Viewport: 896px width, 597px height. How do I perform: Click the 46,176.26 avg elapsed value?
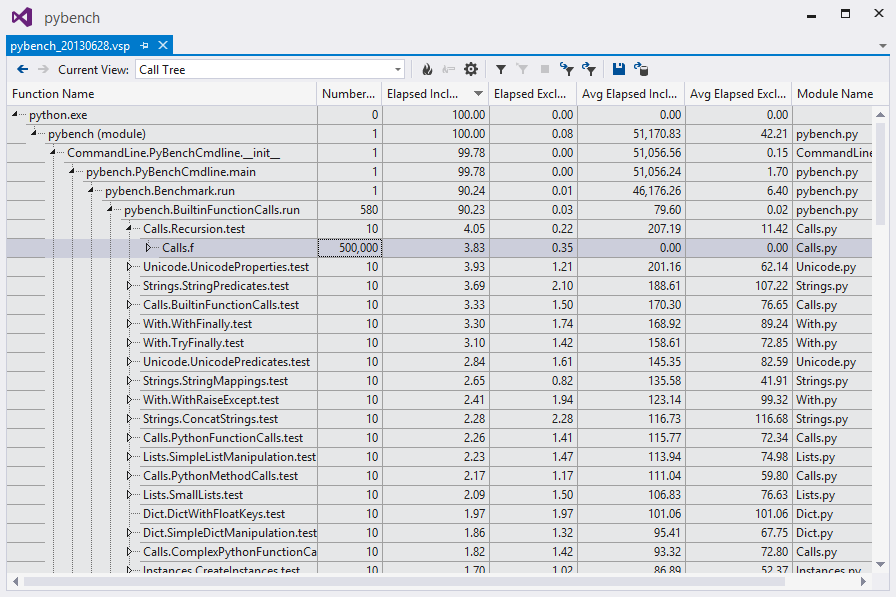pyautogui.click(x=657, y=190)
